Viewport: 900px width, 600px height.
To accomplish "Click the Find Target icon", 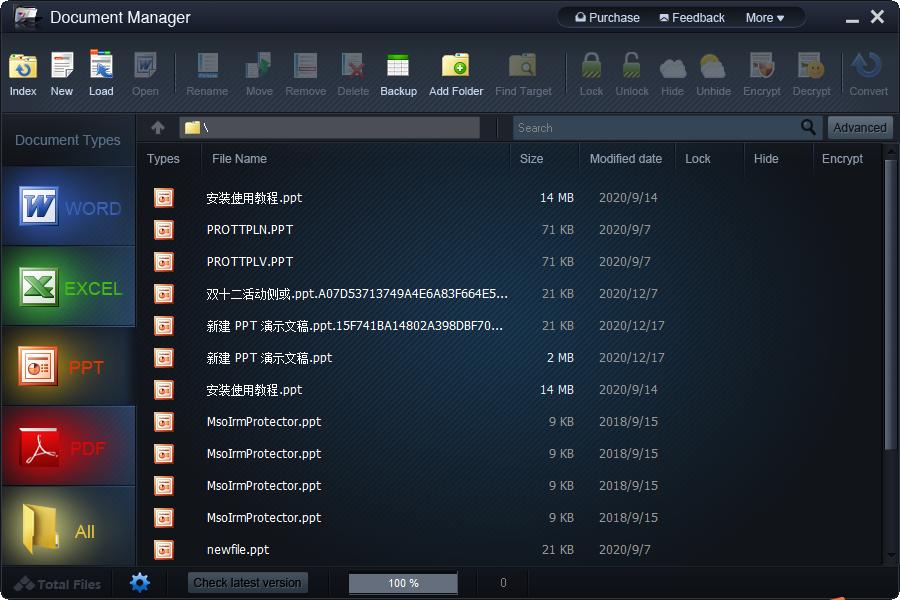I will (x=524, y=74).
